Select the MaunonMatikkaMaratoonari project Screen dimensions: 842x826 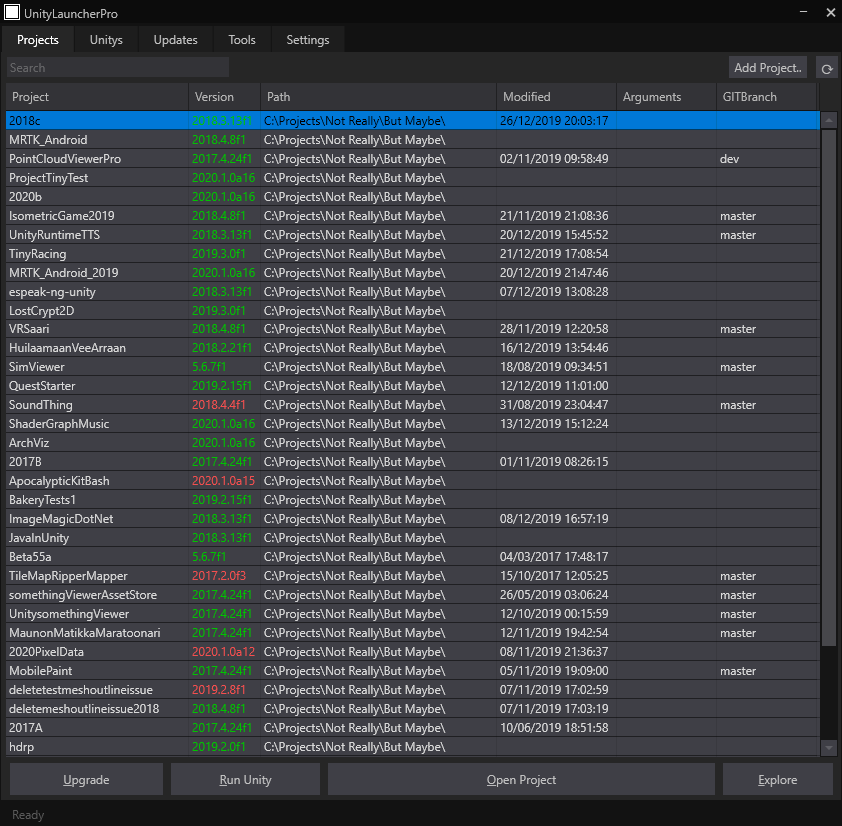412,633
